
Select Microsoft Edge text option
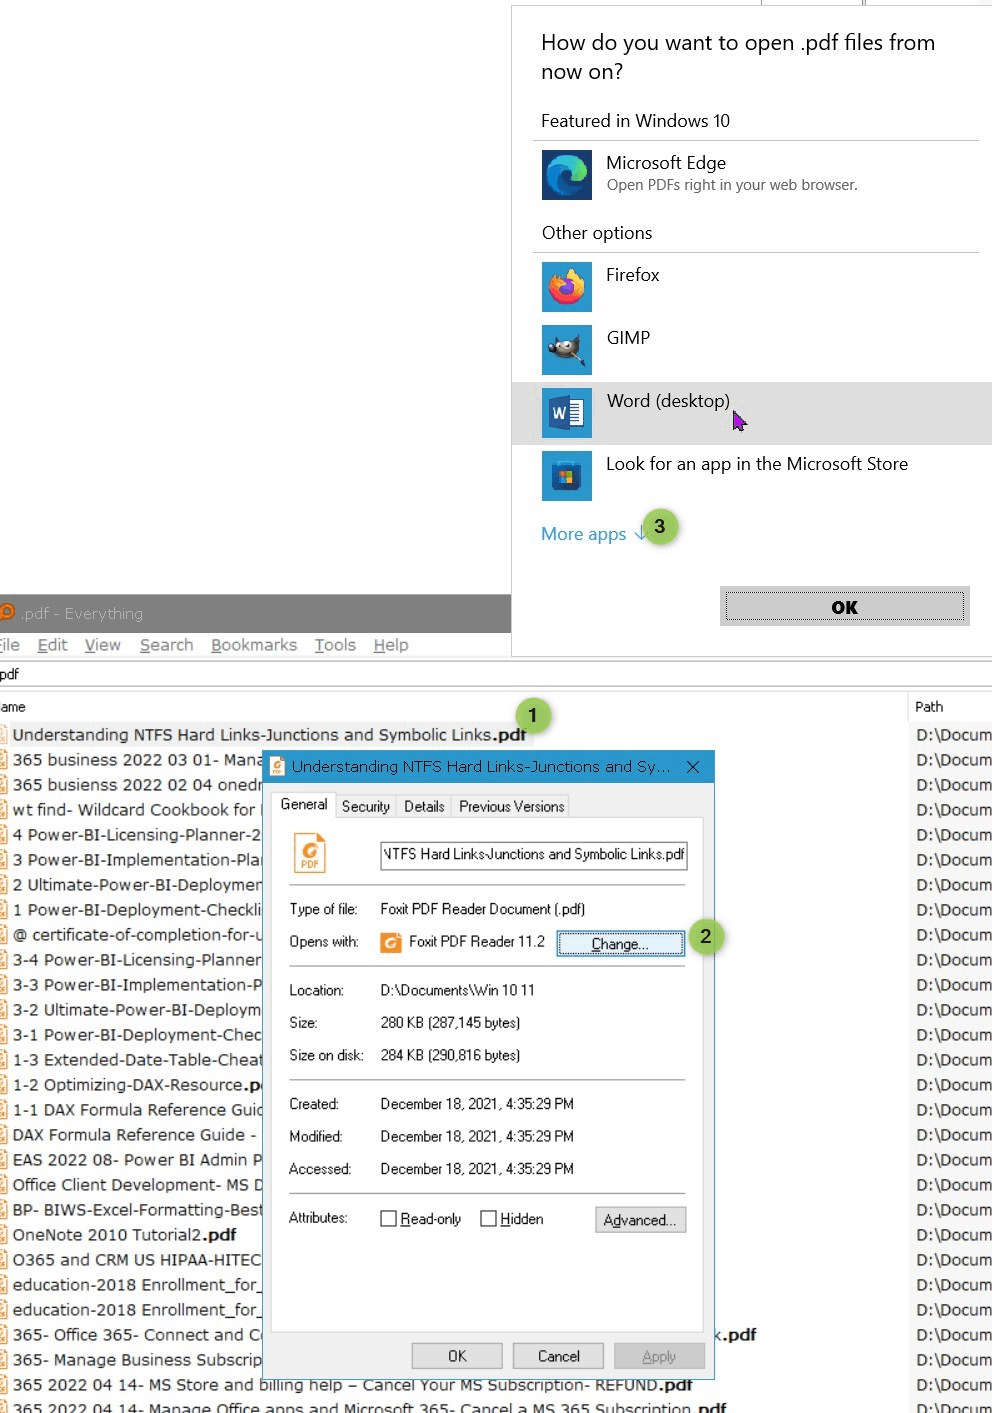pyautogui.click(x=666, y=163)
